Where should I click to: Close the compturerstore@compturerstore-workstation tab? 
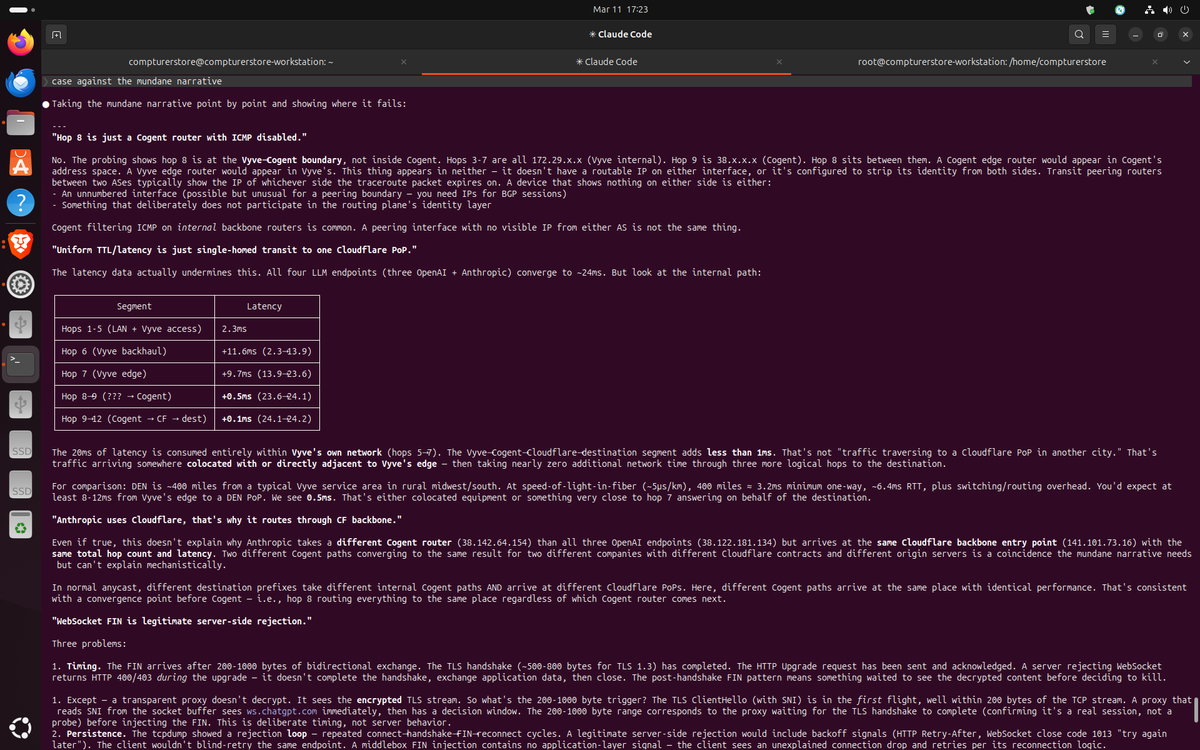(x=403, y=62)
